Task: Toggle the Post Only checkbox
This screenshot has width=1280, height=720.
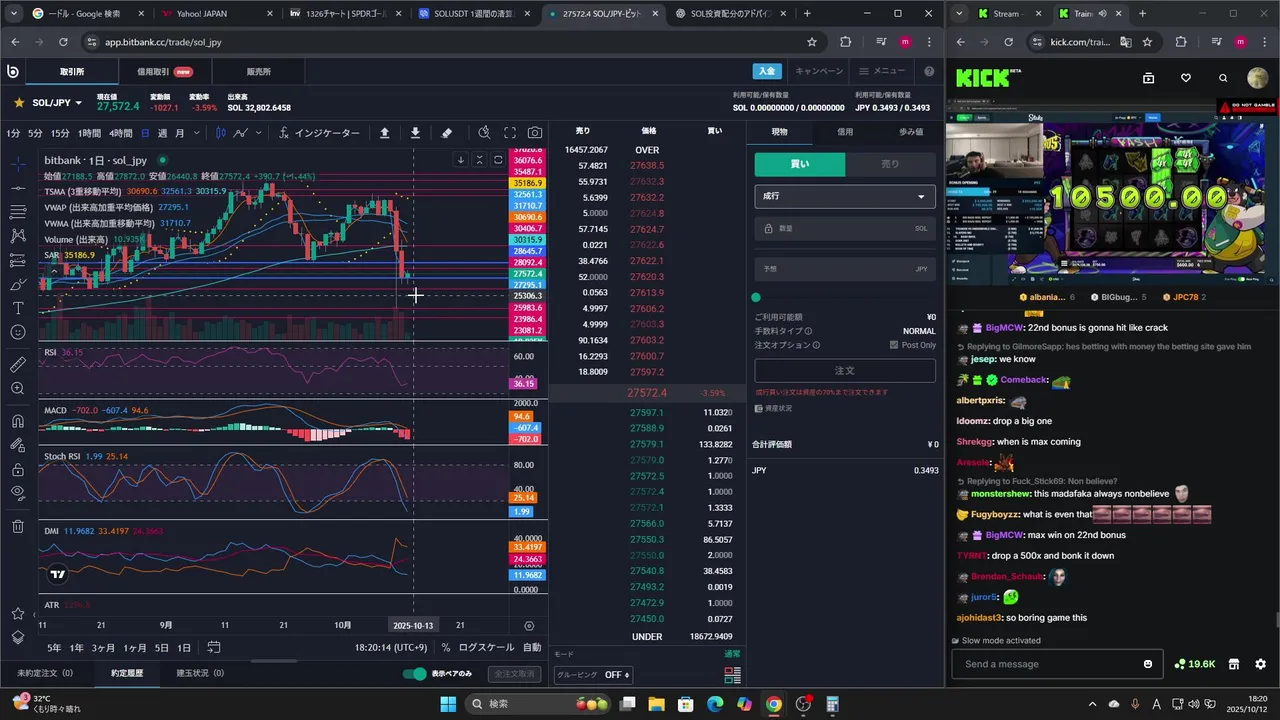Action: point(894,345)
